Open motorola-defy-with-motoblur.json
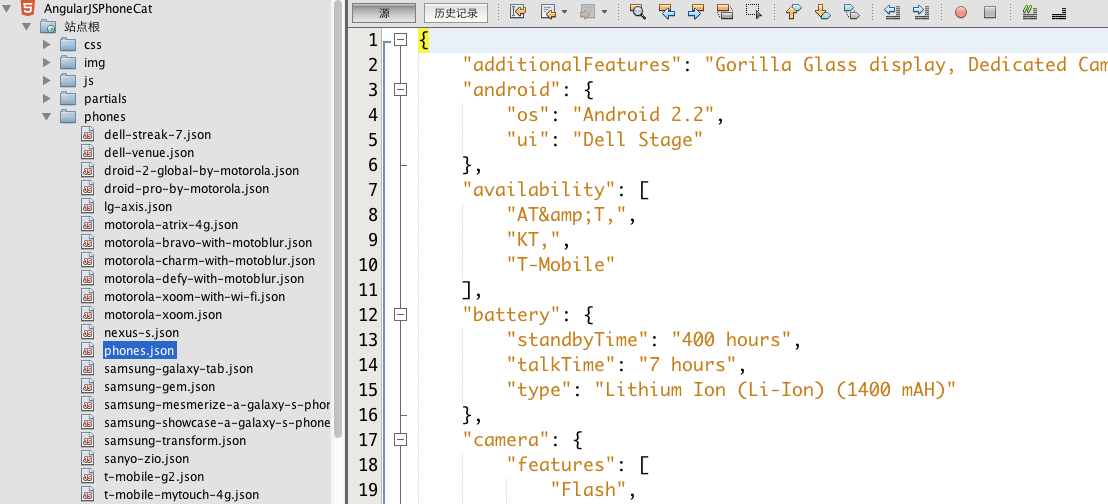 point(204,279)
